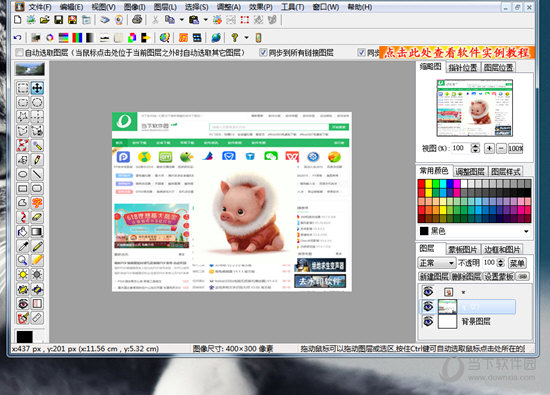This screenshot has width=550, height=395.
Task: Save the image with the floppy disk icon
Action: coord(59,20)
